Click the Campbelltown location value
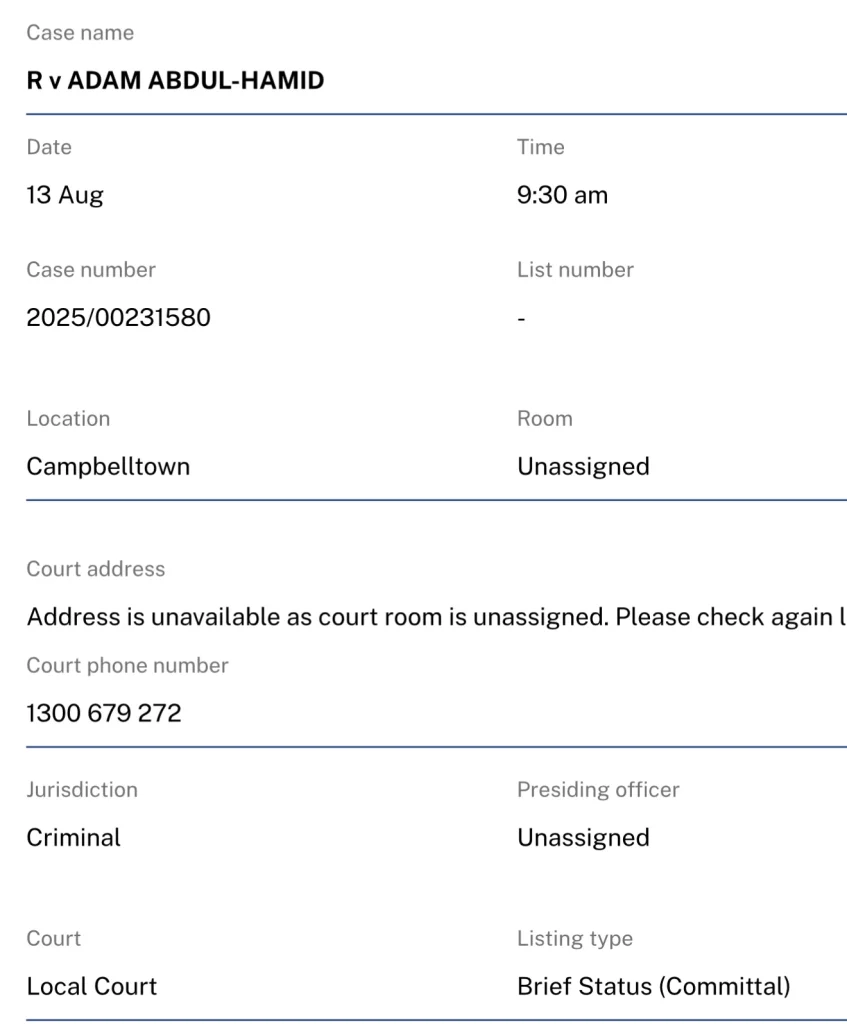The image size is (847, 1024). [x=108, y=466]
